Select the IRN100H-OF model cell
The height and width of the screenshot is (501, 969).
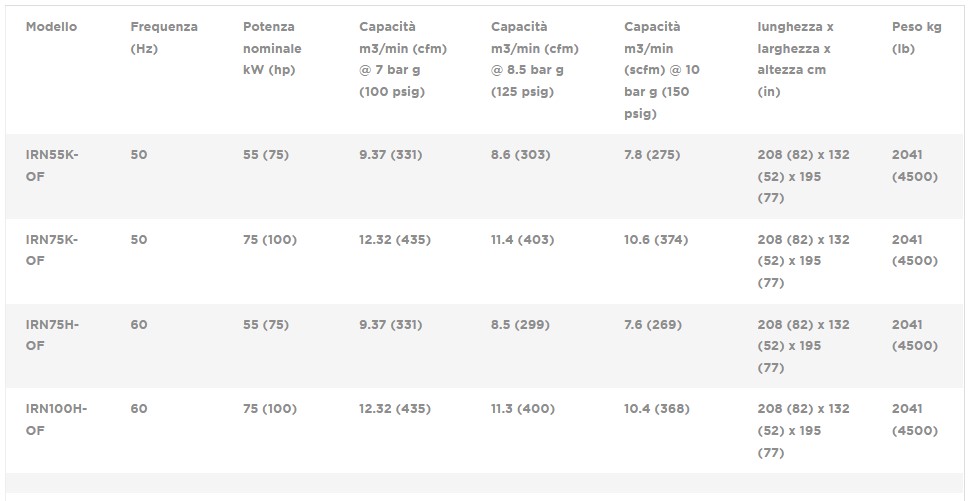[56, 419]
